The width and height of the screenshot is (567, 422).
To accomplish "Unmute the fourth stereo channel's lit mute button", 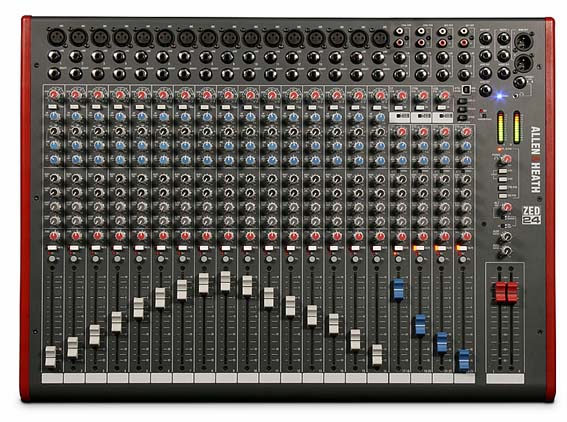I will pos(462,248).
